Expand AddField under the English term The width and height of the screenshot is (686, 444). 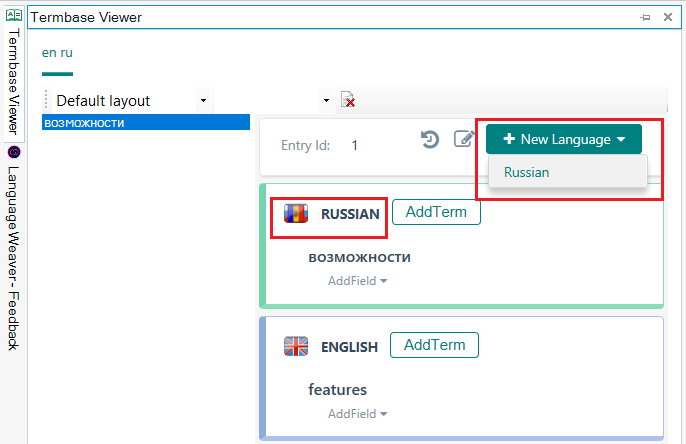pyautogui.click(x=357, y=414)
